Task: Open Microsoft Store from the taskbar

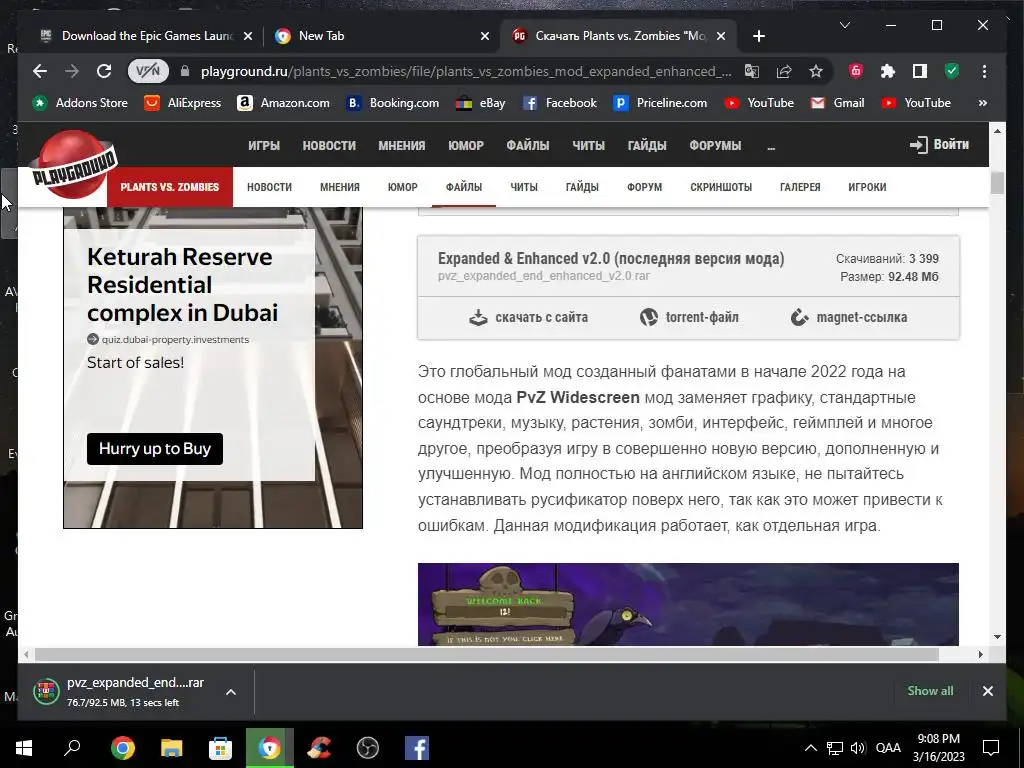Action: click(221, 748)
